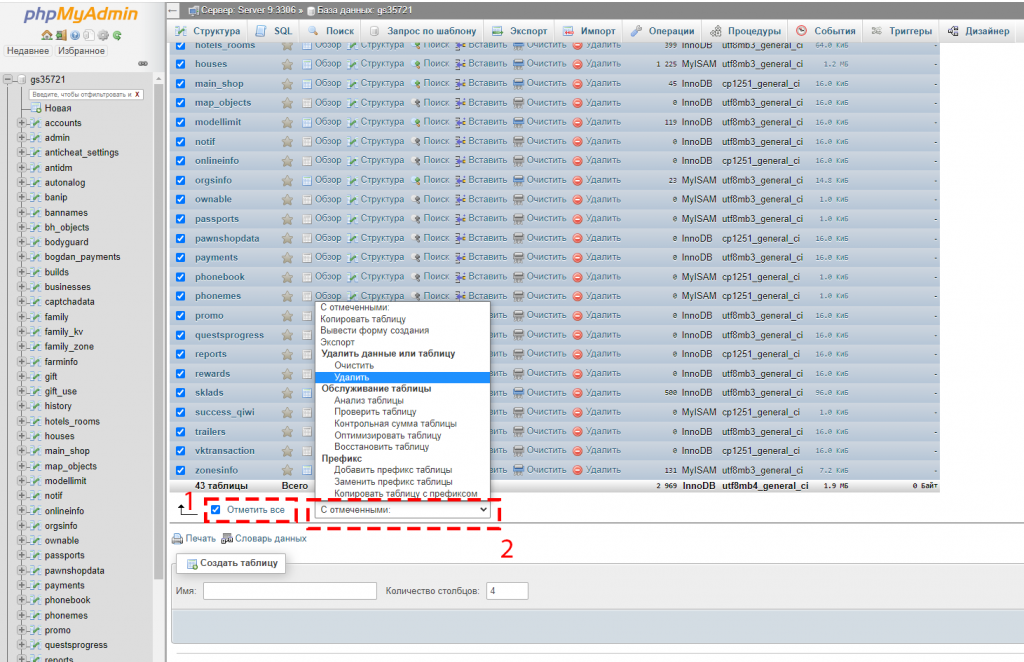This screenshot has height=662, width=1024.
Task: Uncheck the Отметить все checkbox
Action: pyautogui.click(x=215, y=510)
